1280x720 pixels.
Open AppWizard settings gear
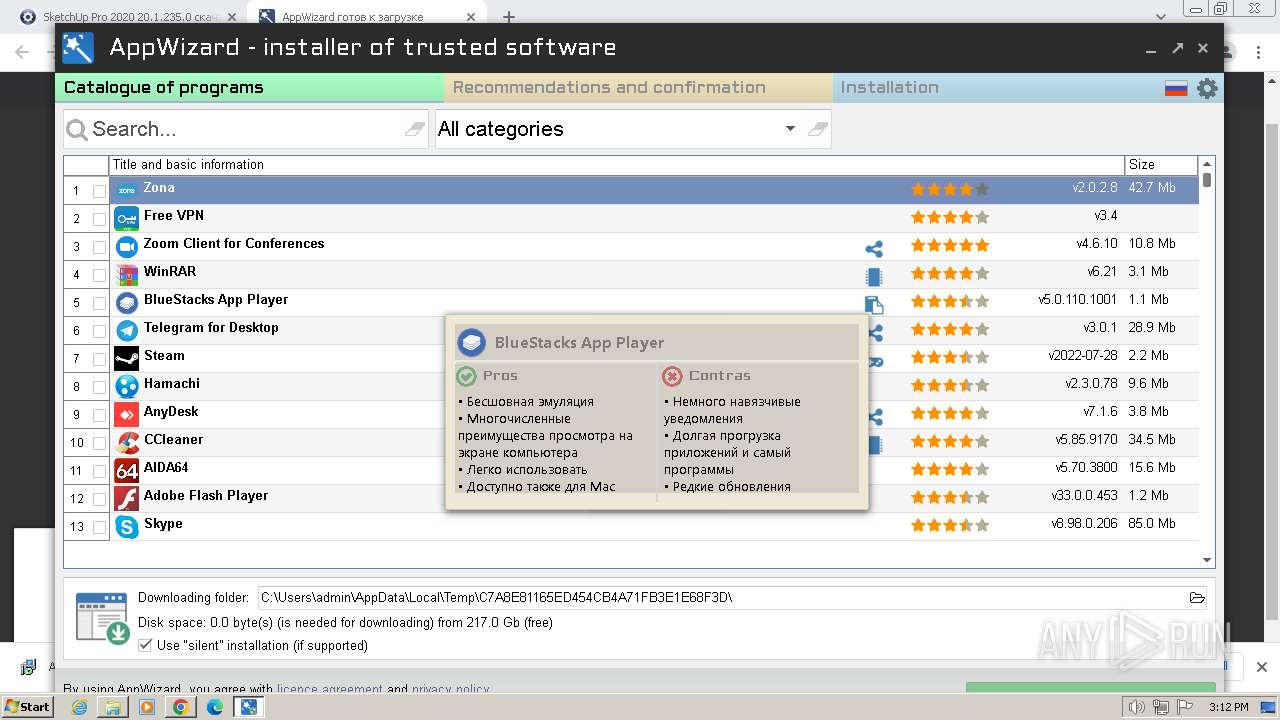click(x=1207, y=88)
